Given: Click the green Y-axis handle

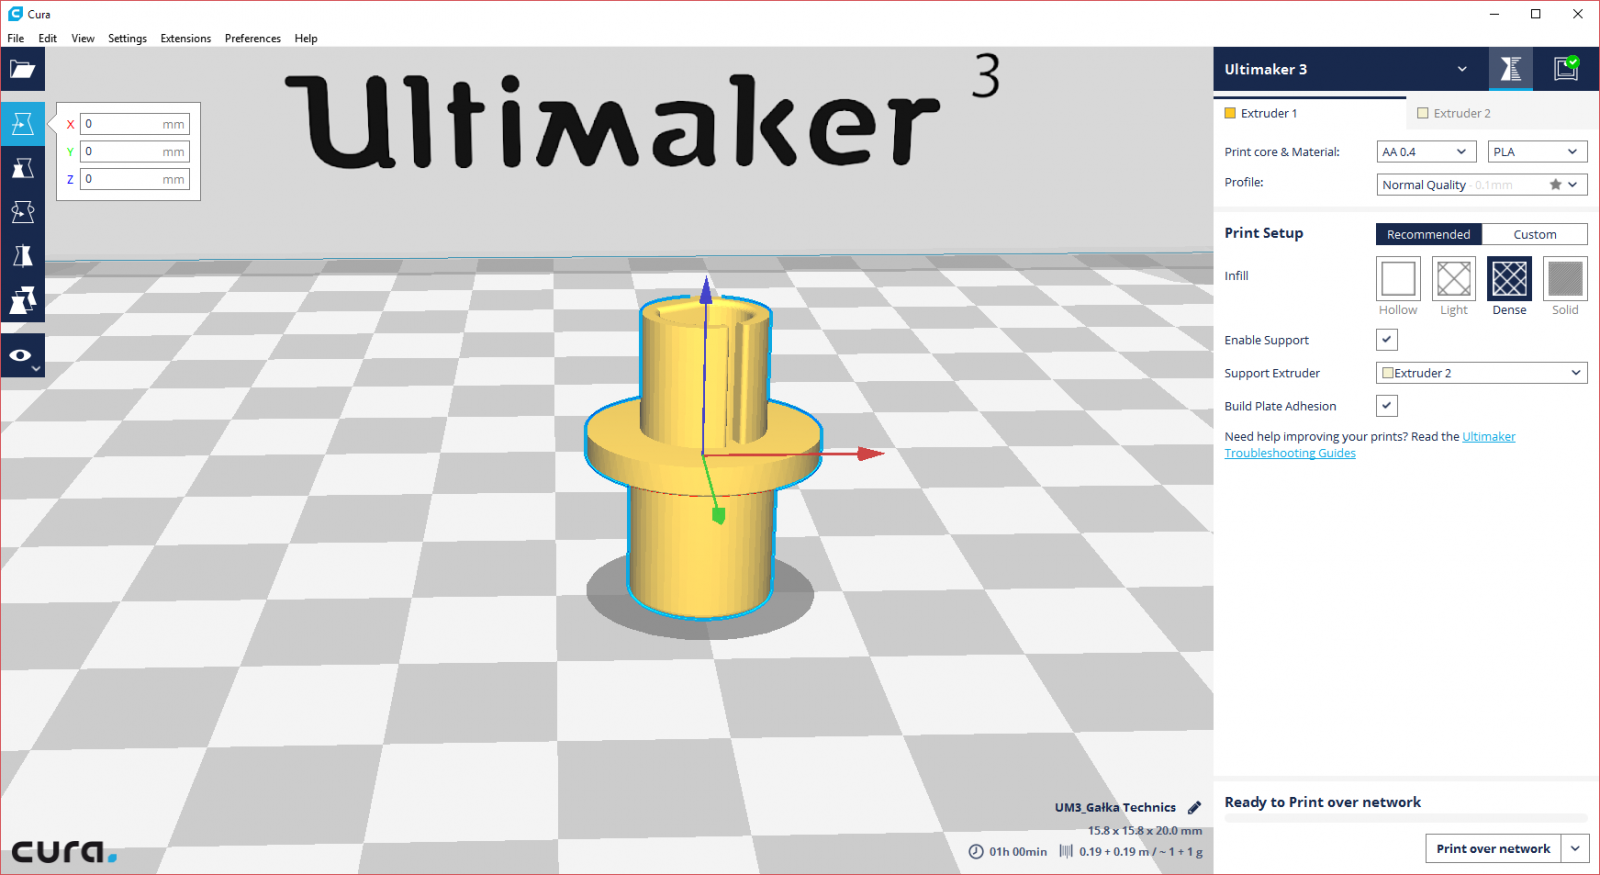Looking at the screenshot, I should click(718, 516).
